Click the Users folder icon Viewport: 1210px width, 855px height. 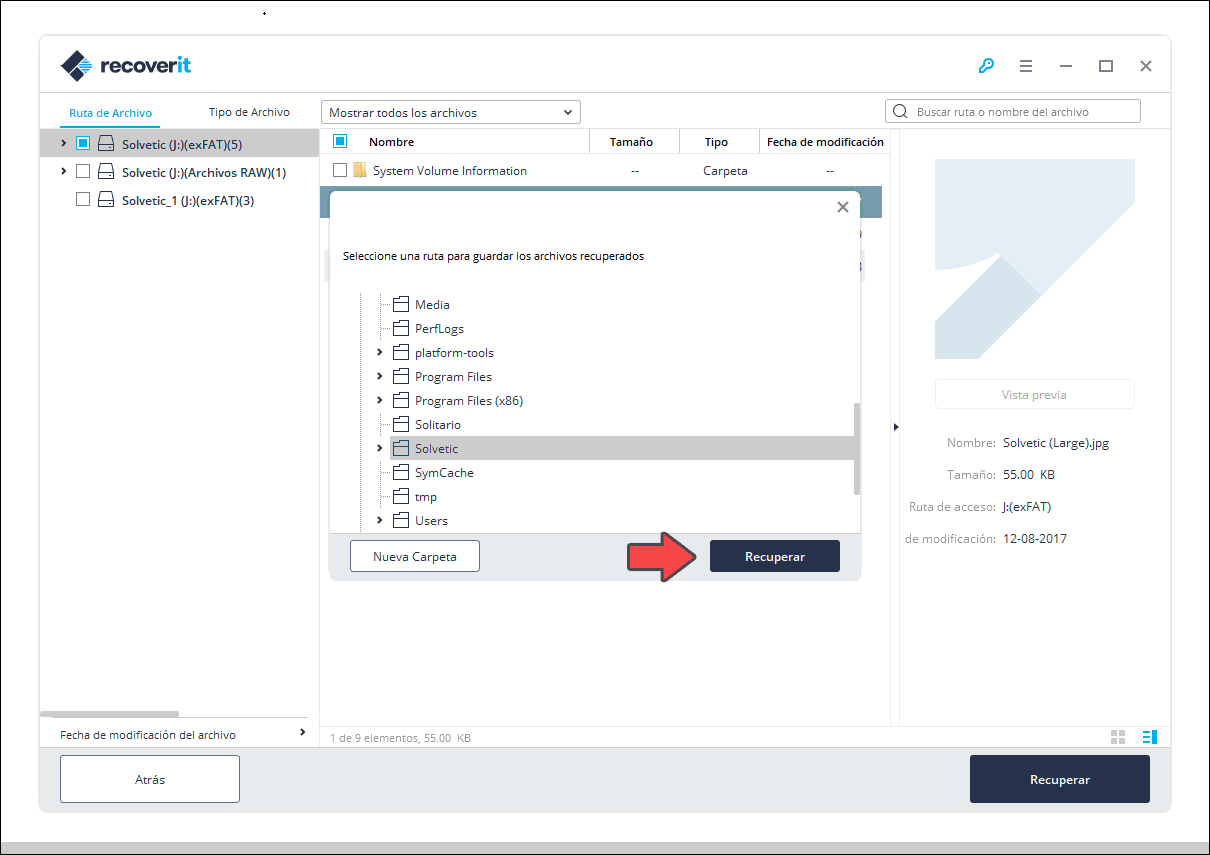point(401,520)
